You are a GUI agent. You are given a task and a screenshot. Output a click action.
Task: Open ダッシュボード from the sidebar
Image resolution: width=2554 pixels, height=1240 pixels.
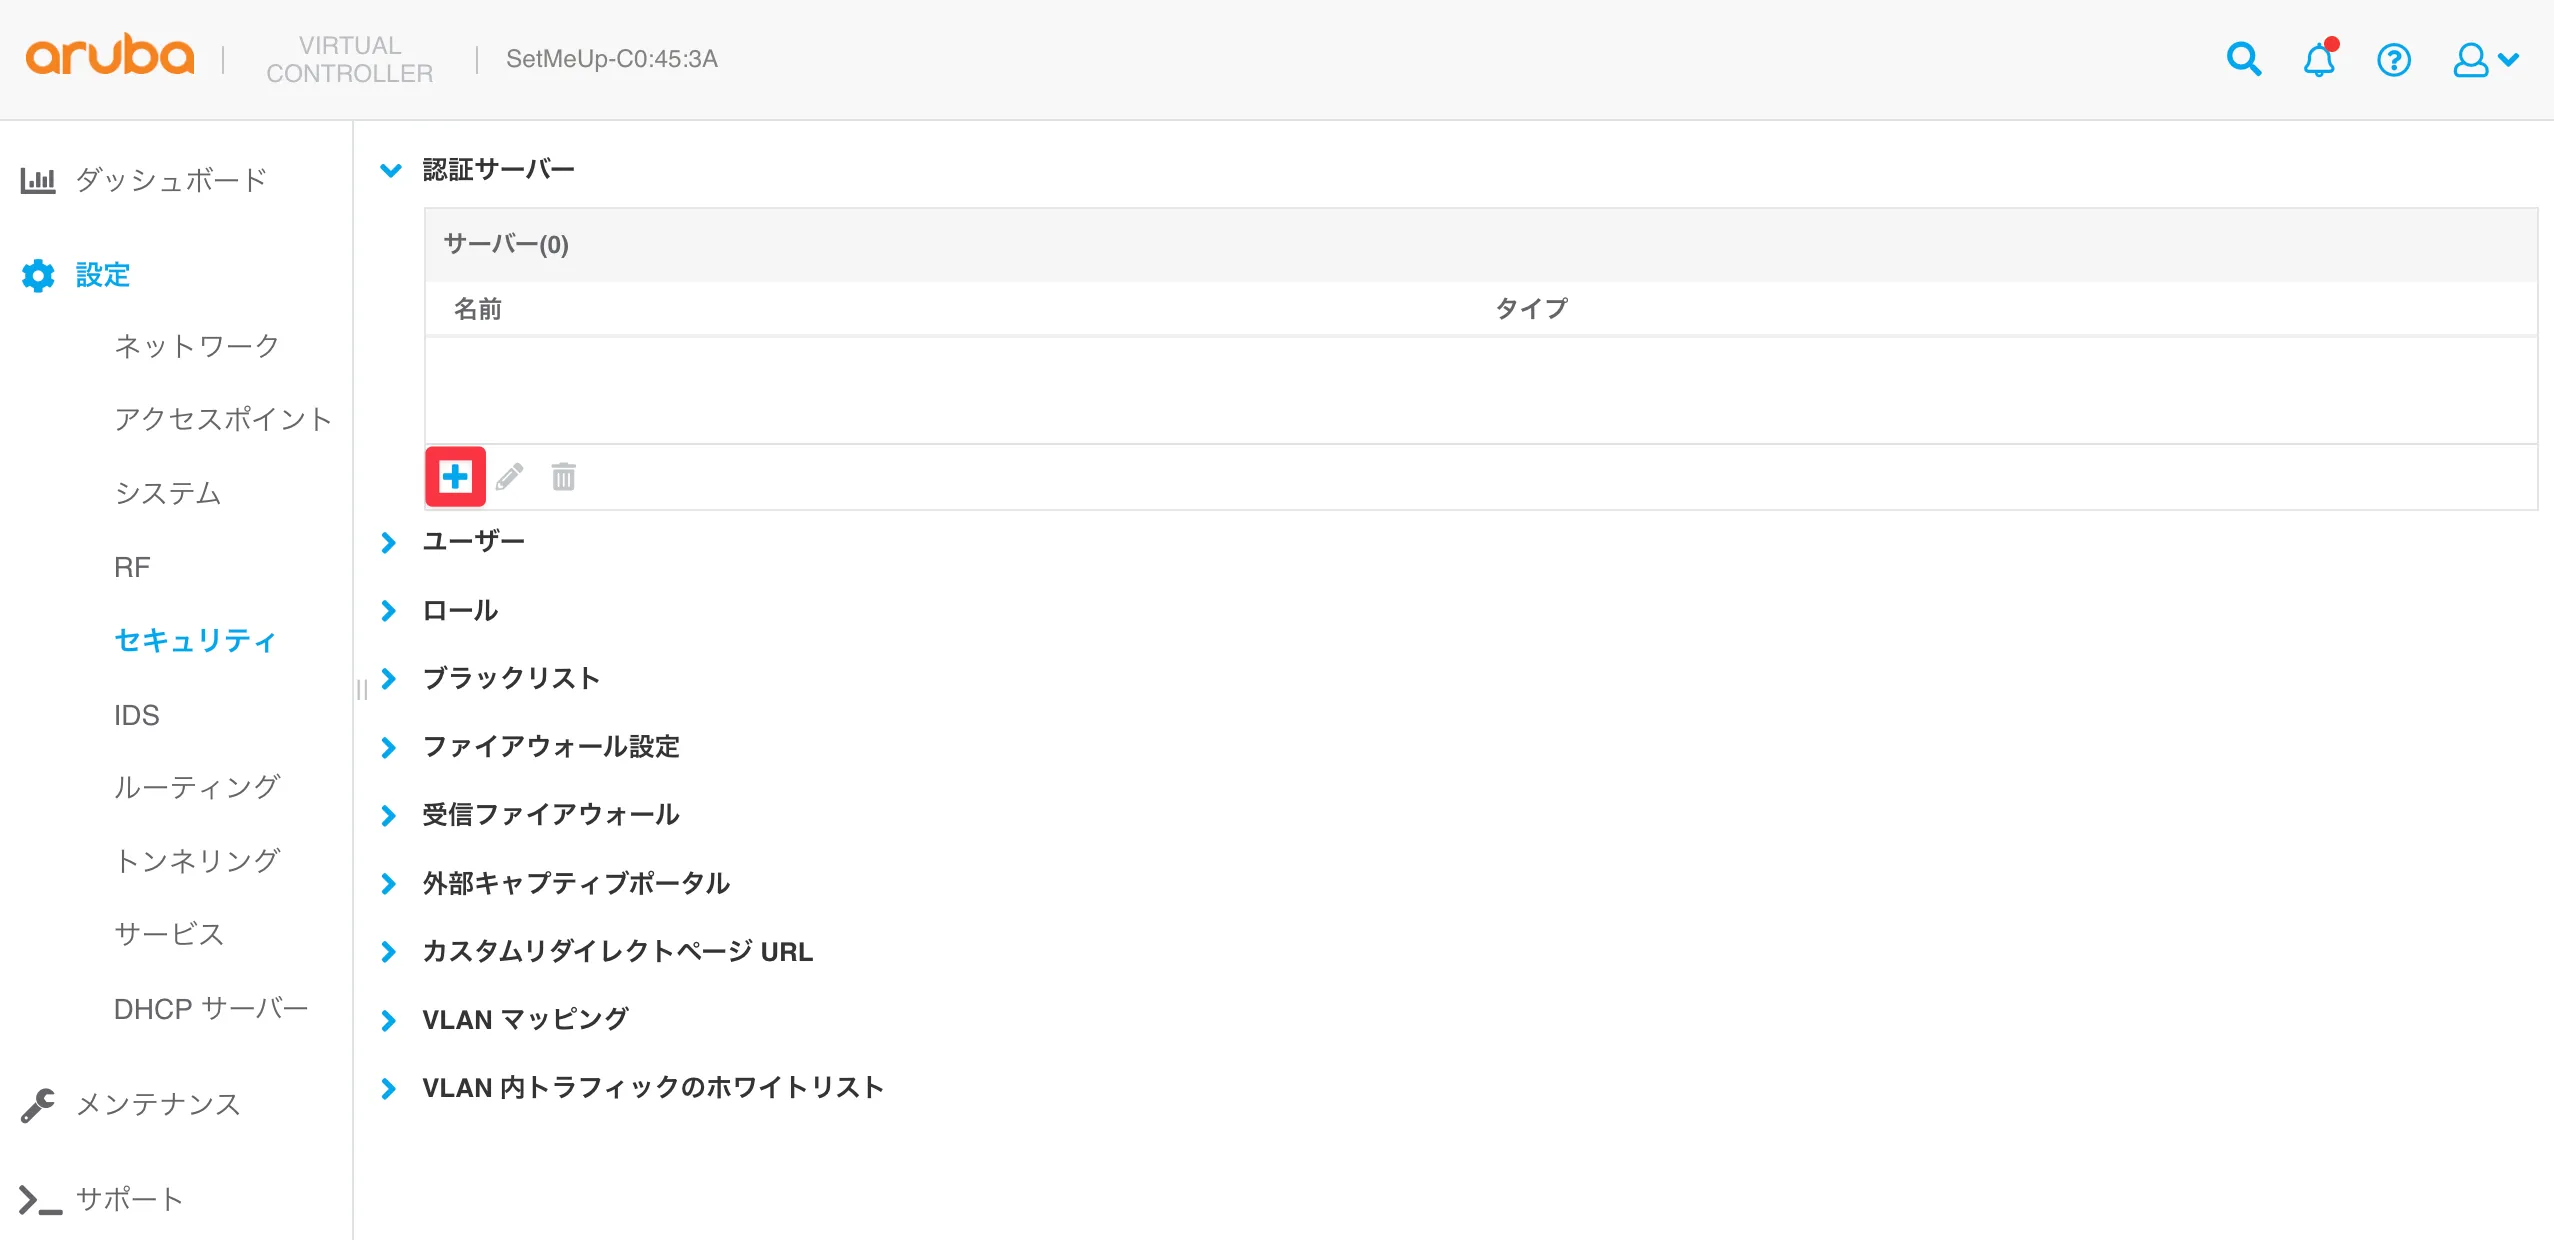point(170,180)
